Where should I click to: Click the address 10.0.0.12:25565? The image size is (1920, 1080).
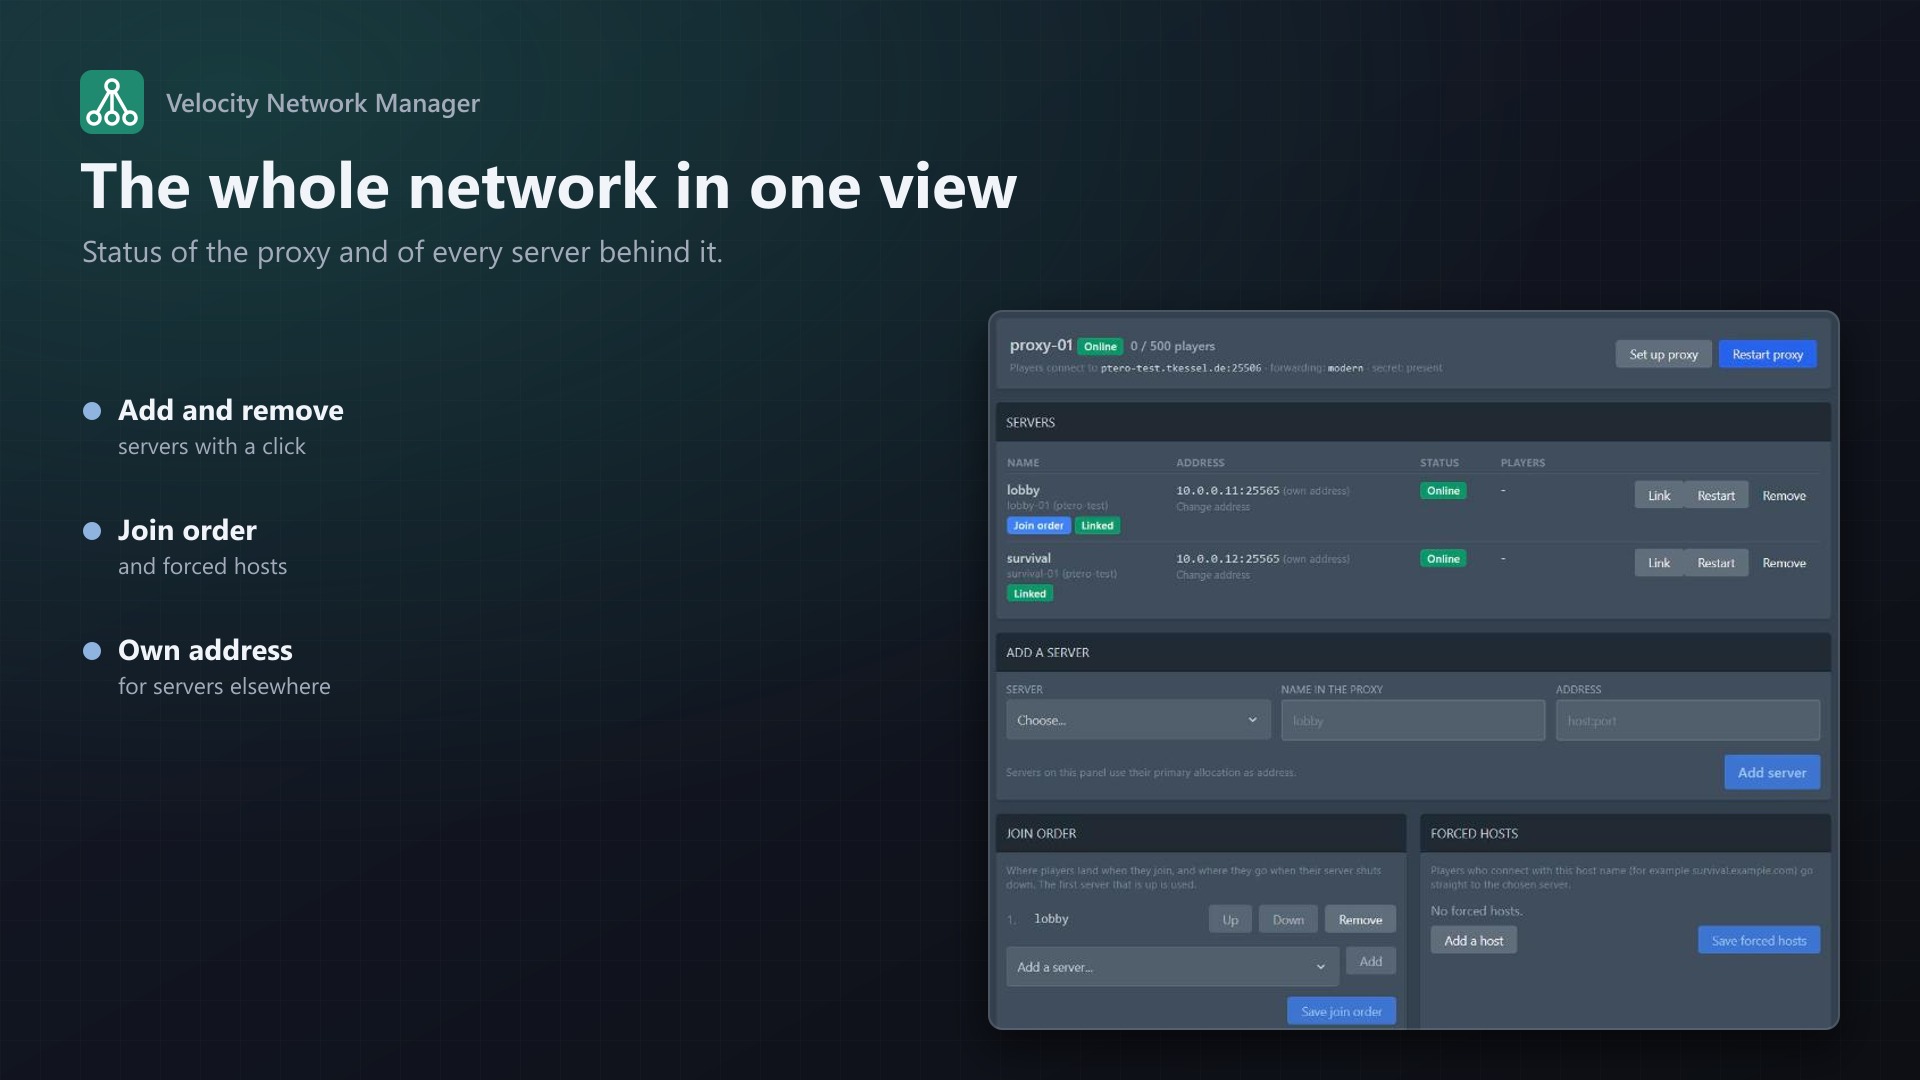click(x=1227, y=558)
